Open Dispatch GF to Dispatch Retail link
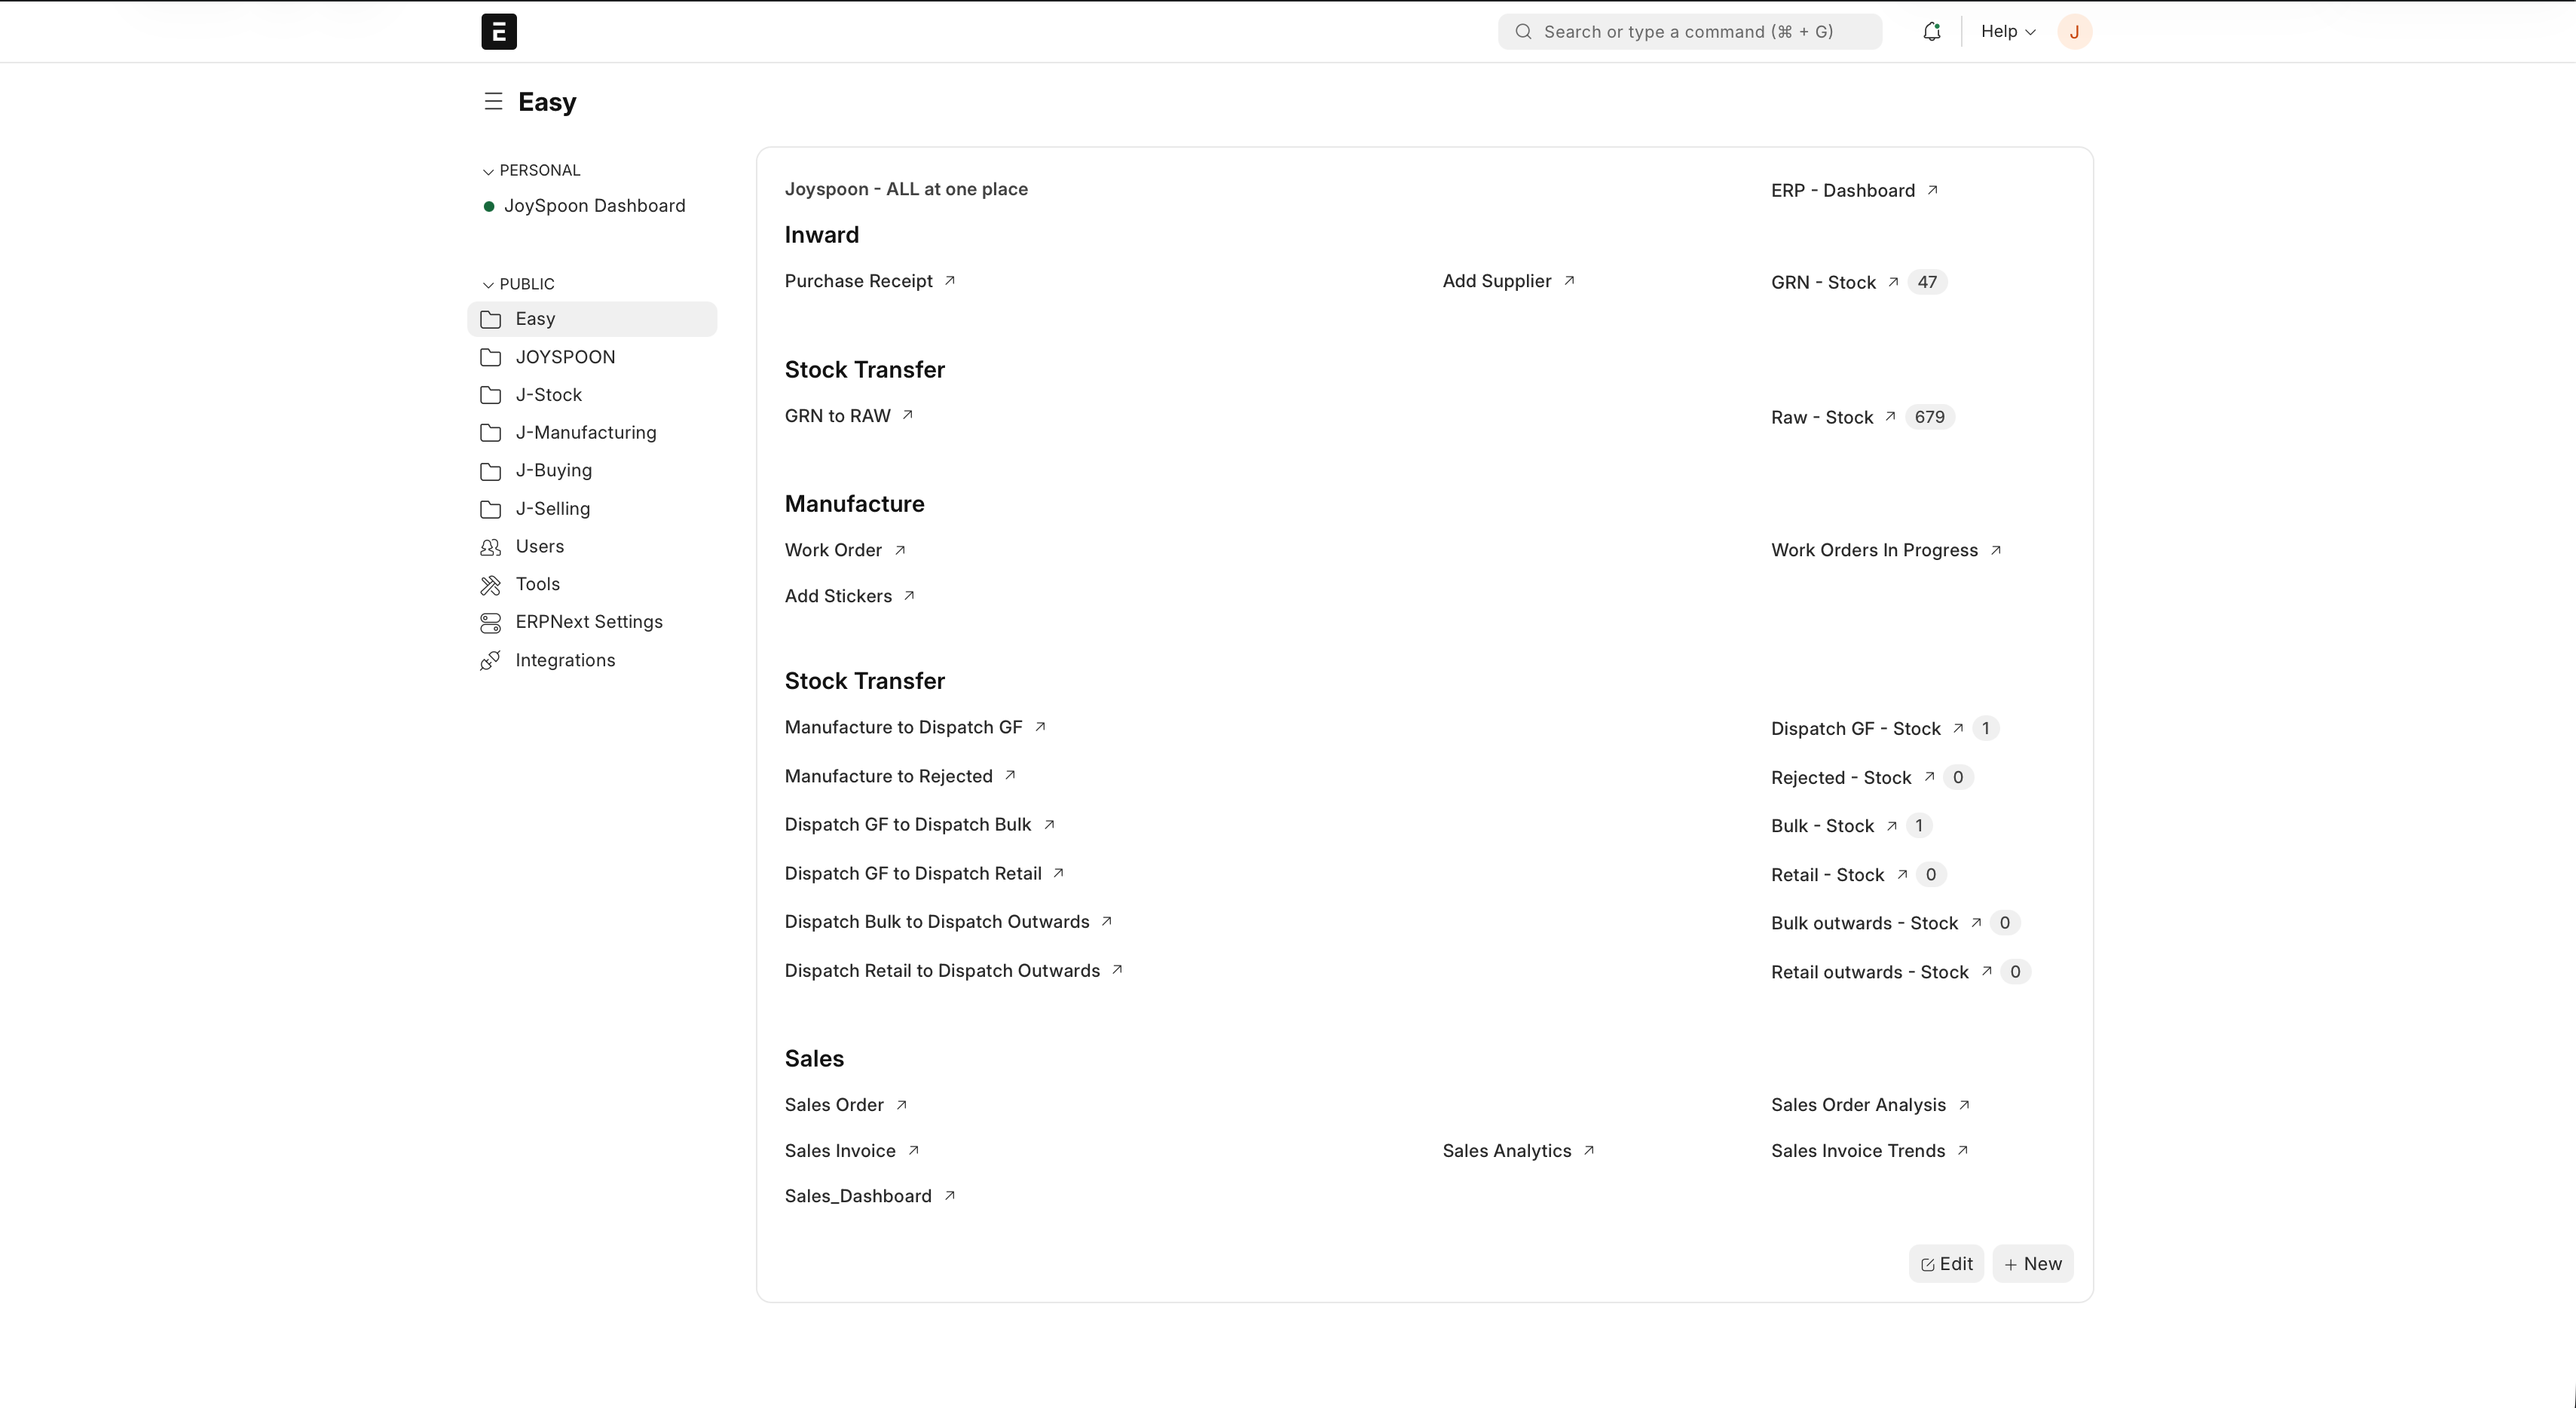 (913, 873)
